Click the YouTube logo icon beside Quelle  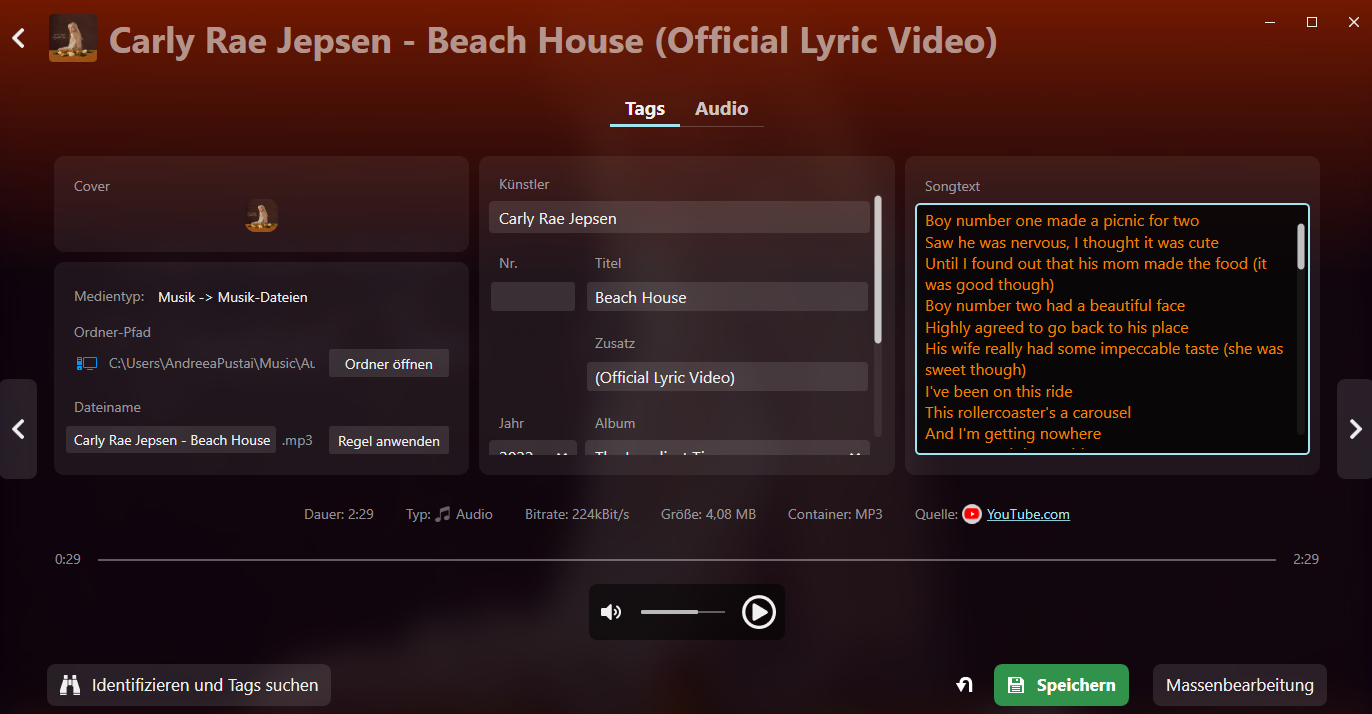tap(972, 514)
